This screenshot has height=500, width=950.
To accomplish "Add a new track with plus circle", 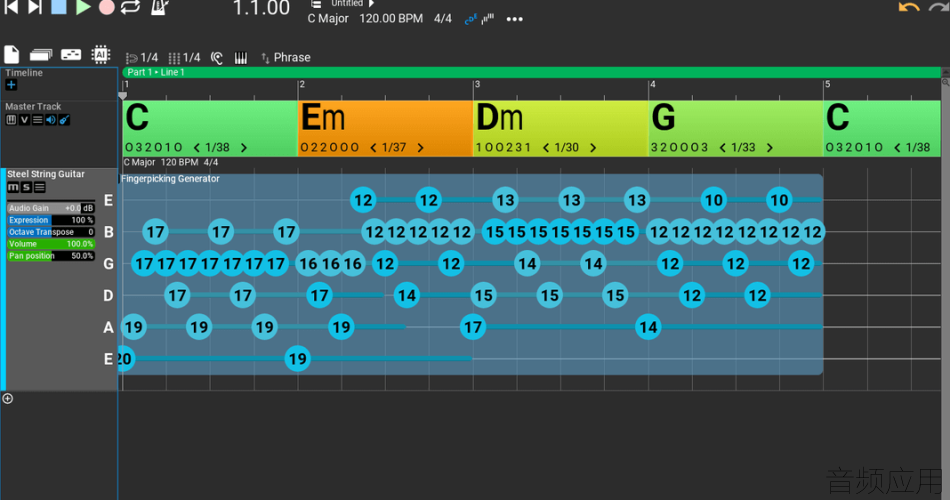I will 8,398.
